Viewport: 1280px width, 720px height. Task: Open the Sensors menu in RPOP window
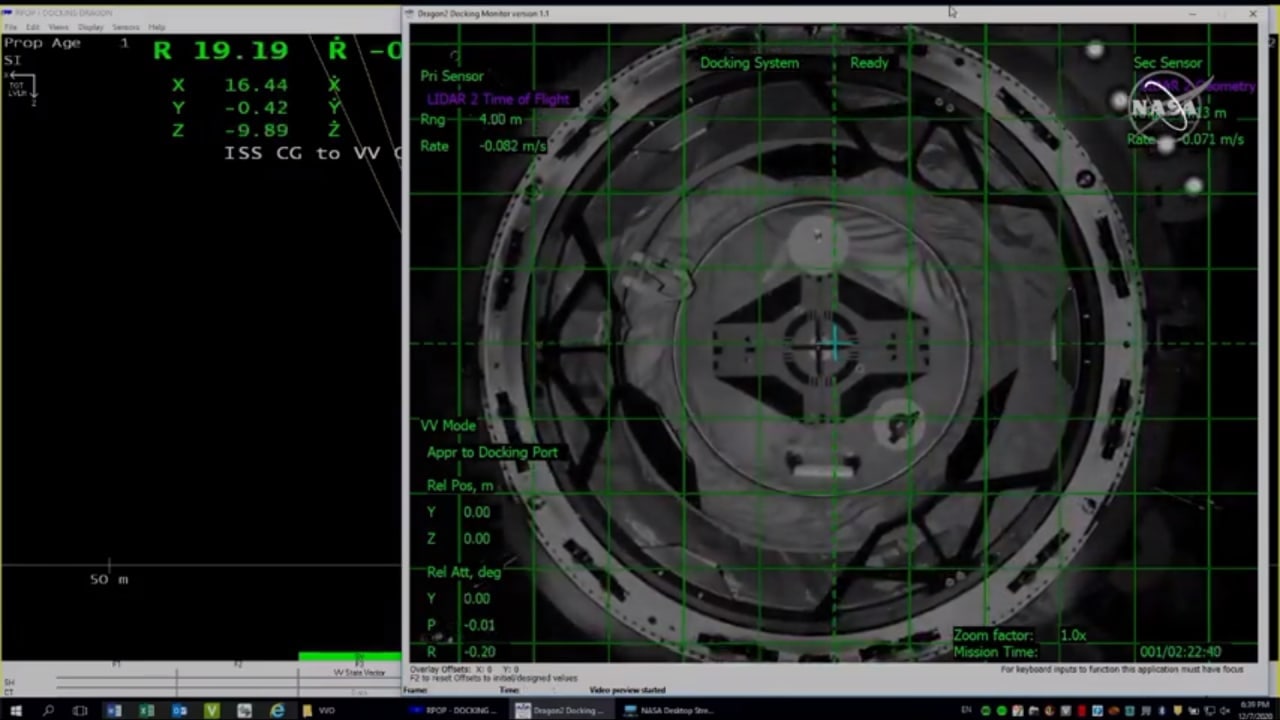126,27
